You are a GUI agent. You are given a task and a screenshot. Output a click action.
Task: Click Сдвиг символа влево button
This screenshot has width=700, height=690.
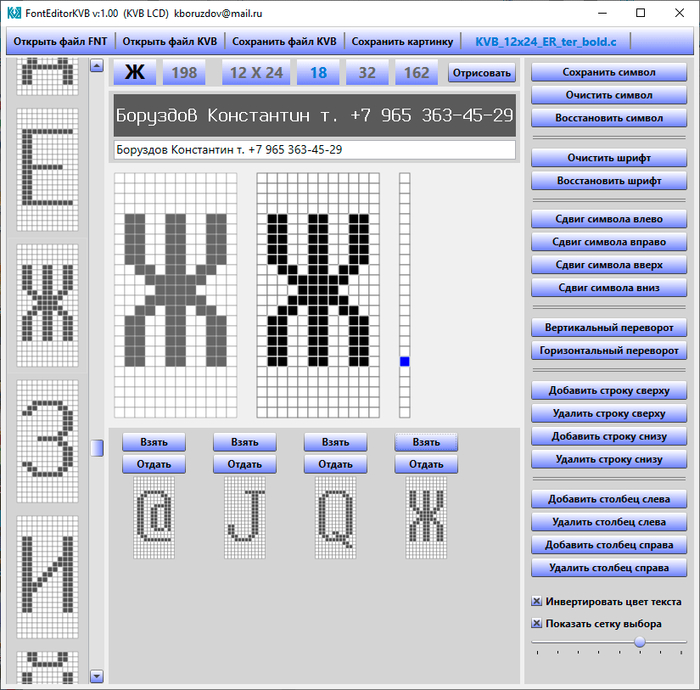609,219
